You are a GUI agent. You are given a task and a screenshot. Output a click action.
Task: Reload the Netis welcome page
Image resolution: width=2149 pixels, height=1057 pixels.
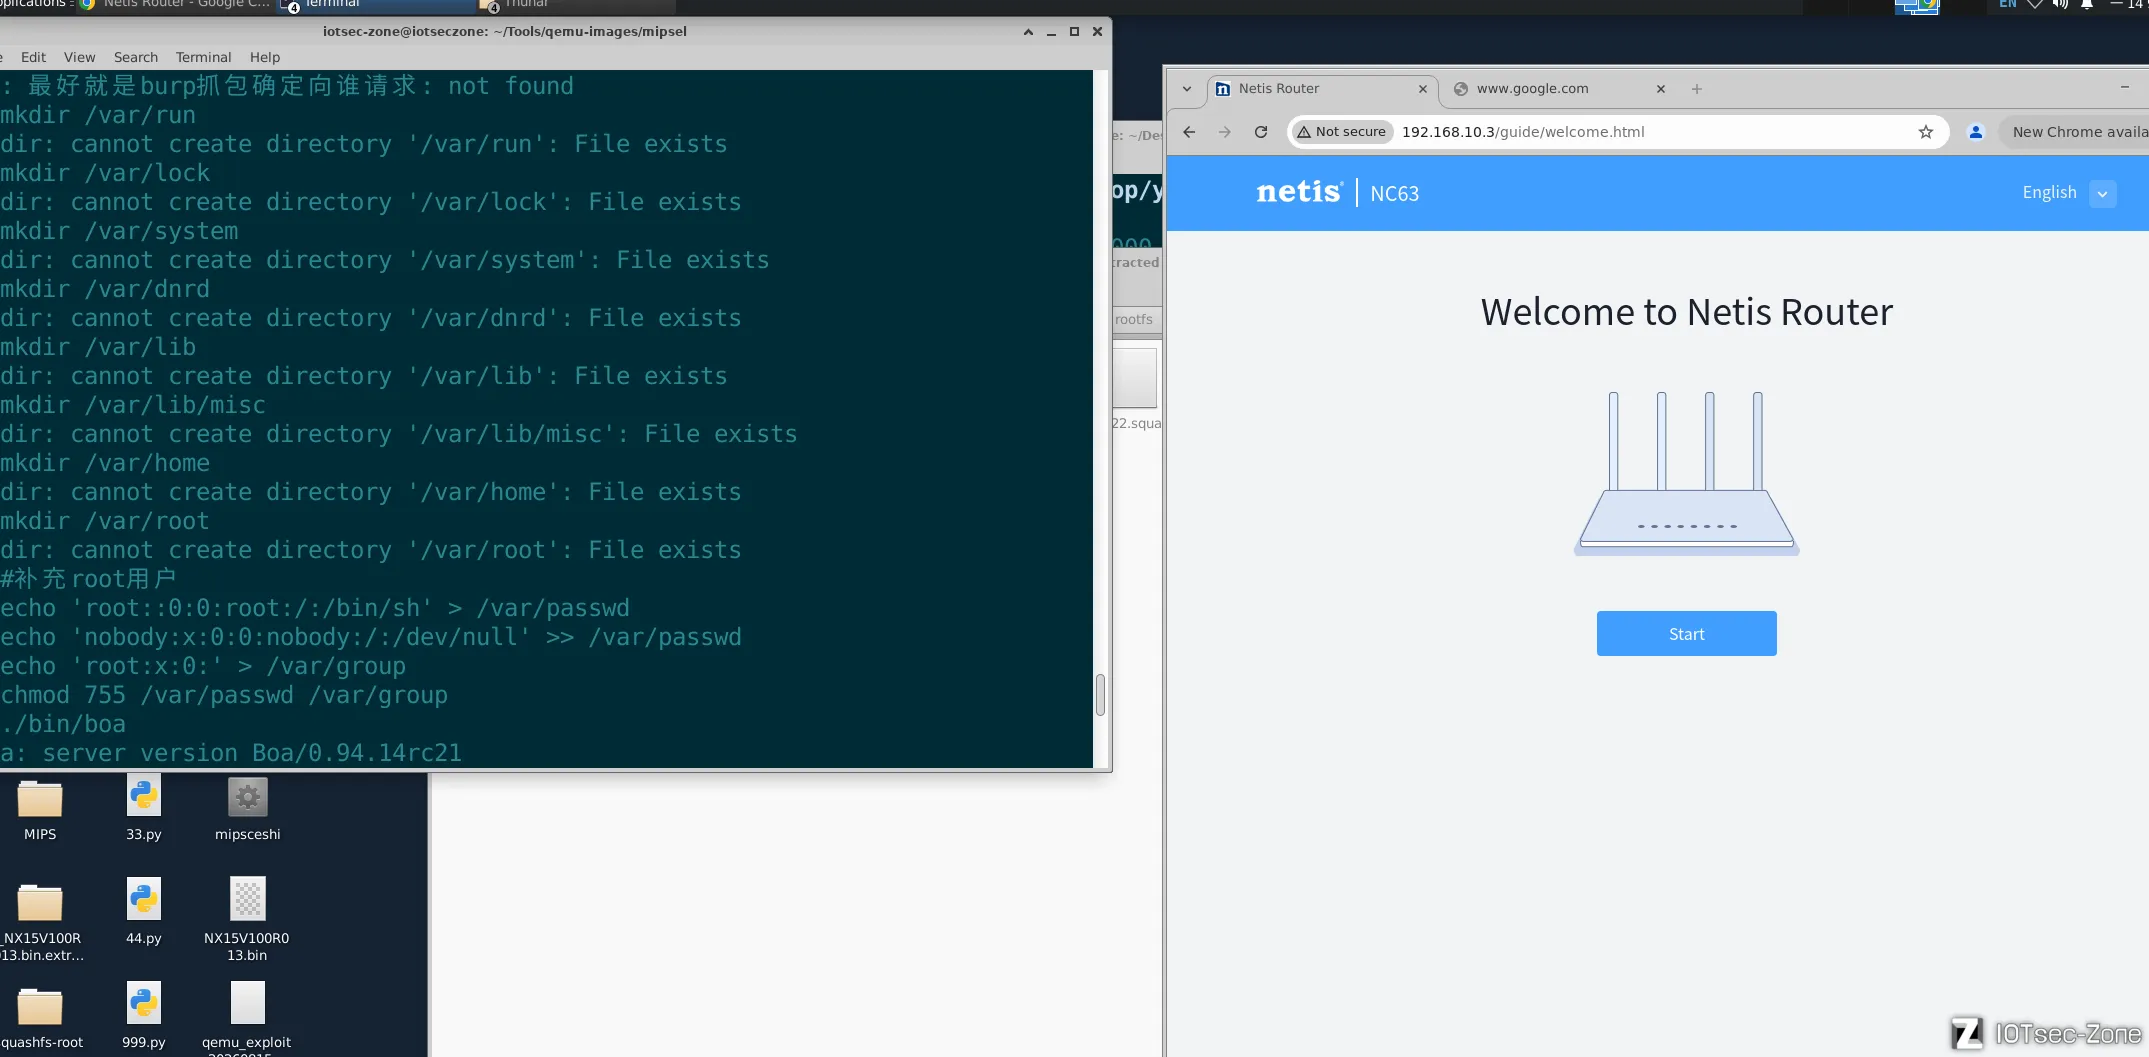(1261, 132)
